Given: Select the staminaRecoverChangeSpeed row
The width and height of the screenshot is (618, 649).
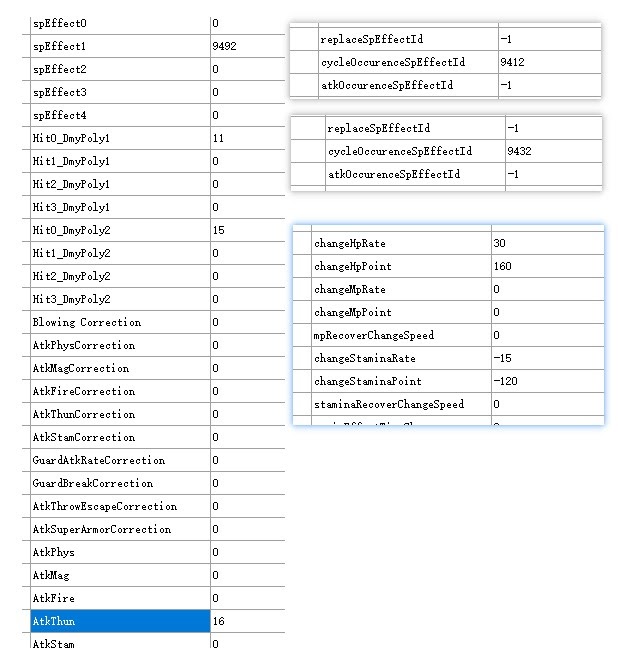Looking at the screenshot, I should coord(457,404).
